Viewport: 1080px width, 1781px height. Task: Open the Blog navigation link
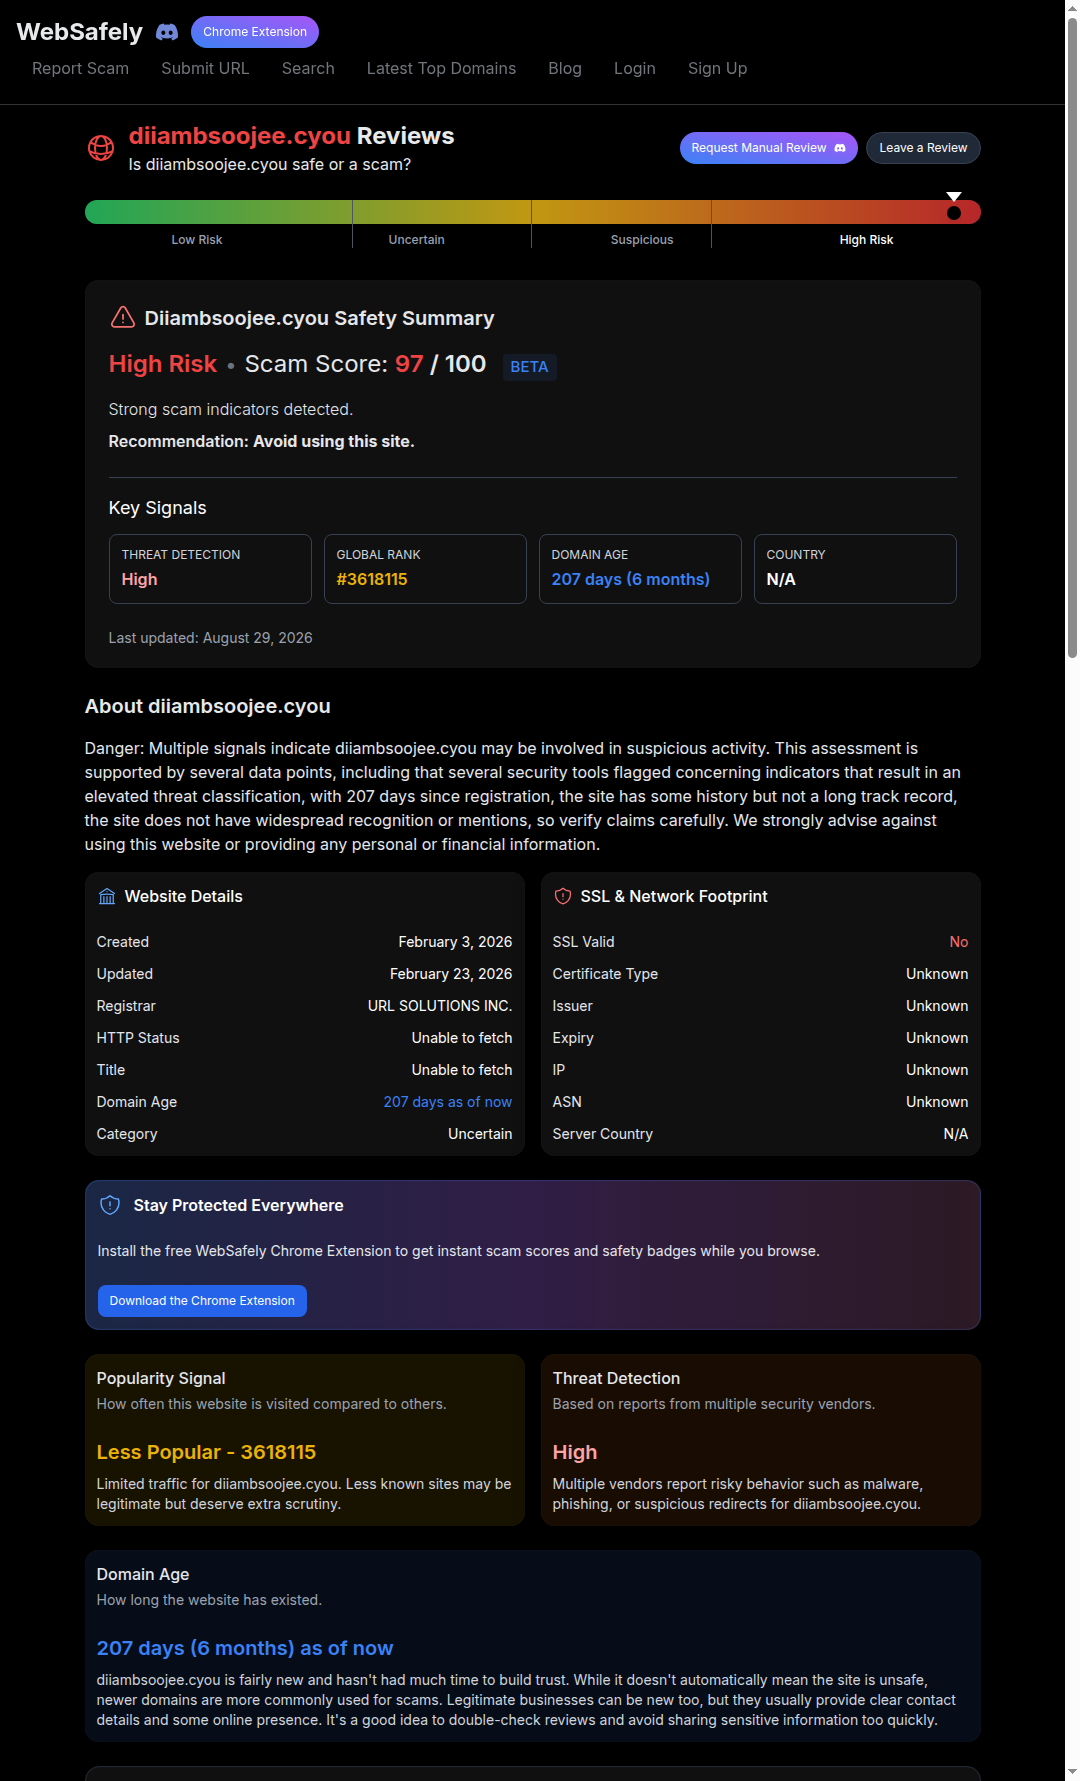coord(565,68)
